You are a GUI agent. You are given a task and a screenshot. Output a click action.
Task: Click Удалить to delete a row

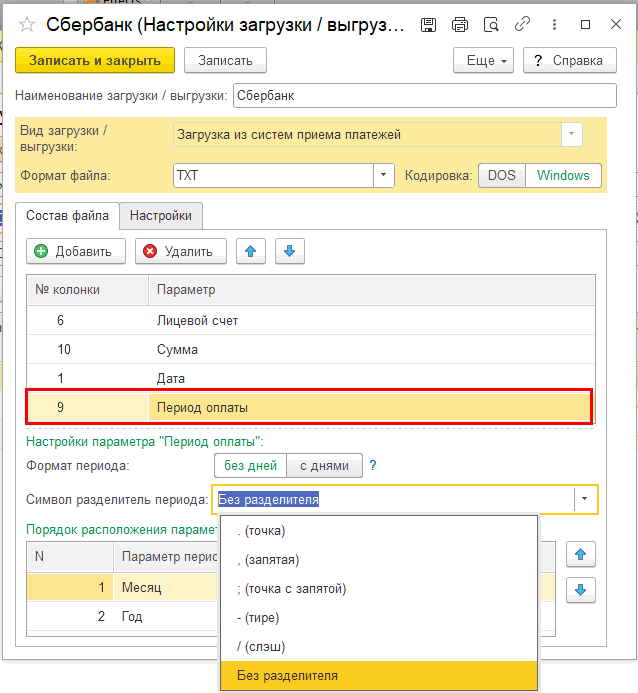181,251
